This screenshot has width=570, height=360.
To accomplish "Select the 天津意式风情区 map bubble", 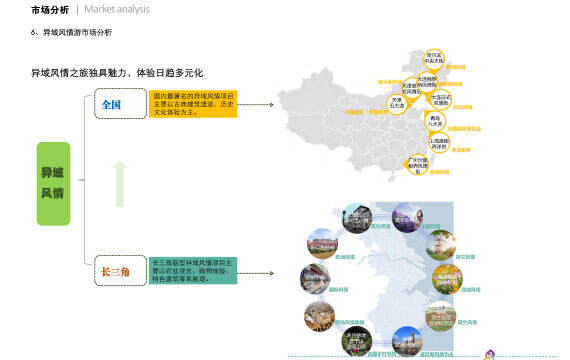I will 411,89.
